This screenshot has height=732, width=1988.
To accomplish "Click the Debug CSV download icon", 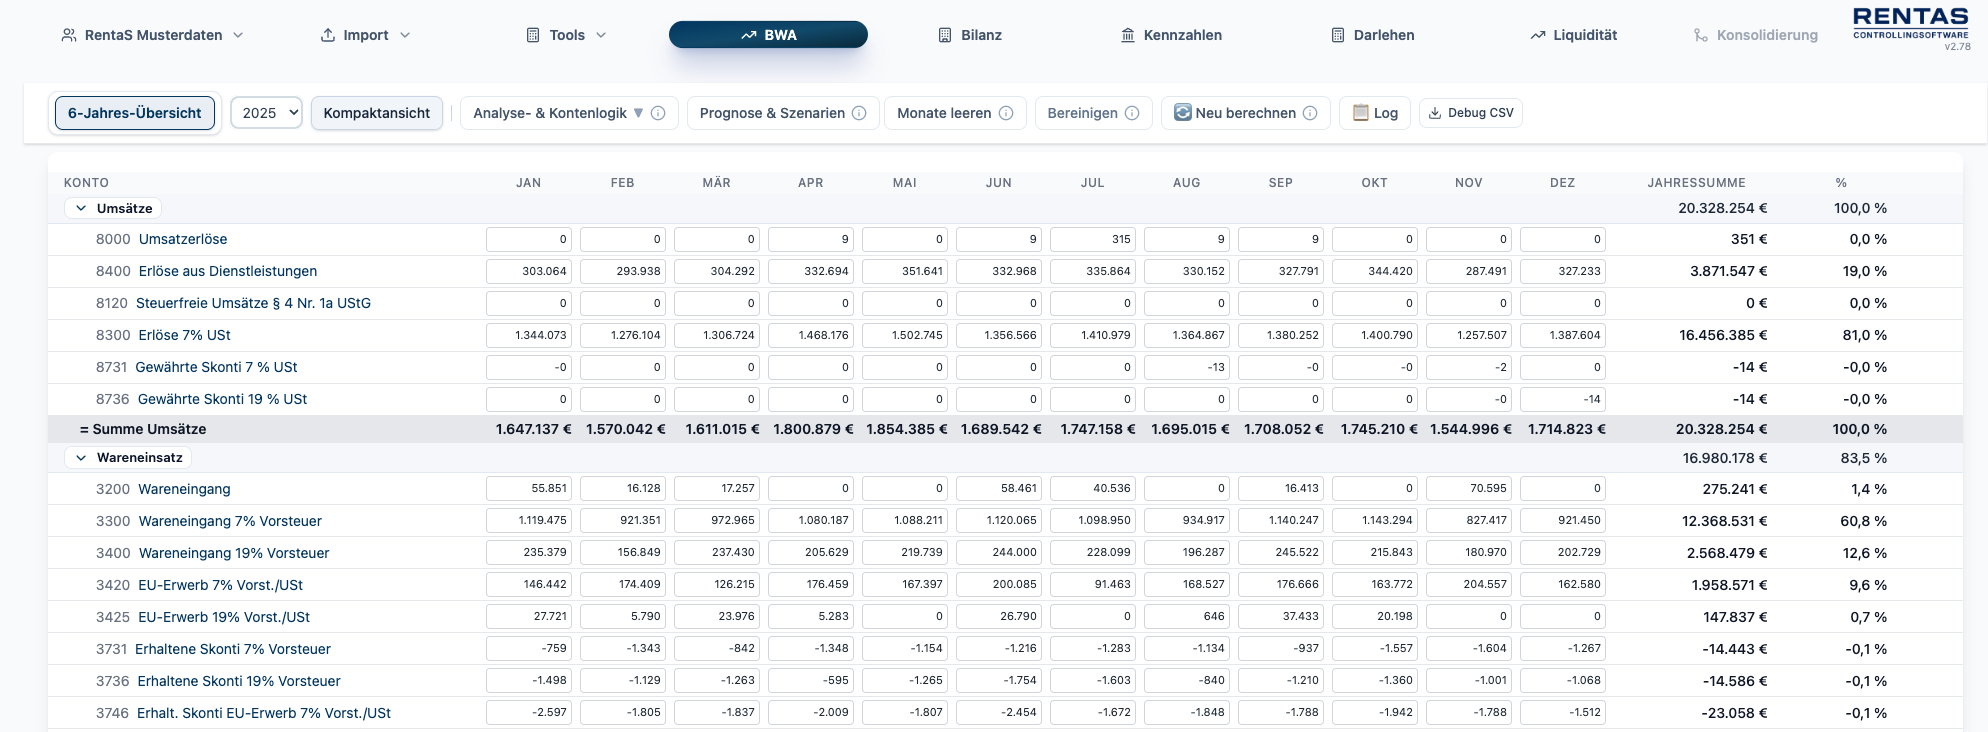I will point(1435,113).
